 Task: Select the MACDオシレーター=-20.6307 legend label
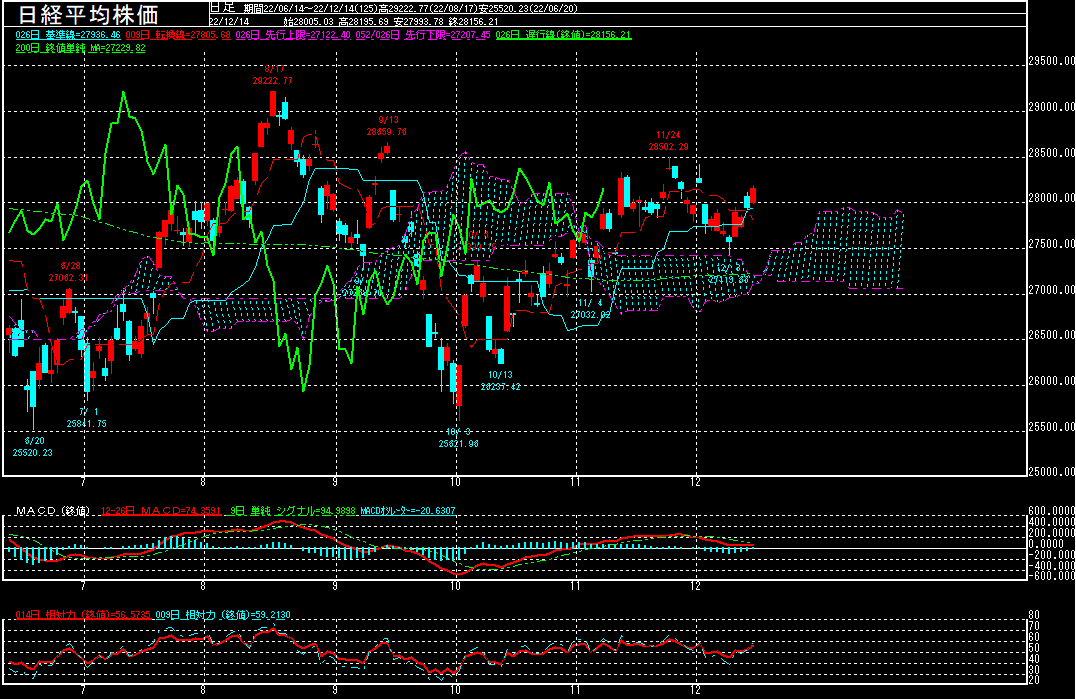pyautogui.click(x=408, y=511)
